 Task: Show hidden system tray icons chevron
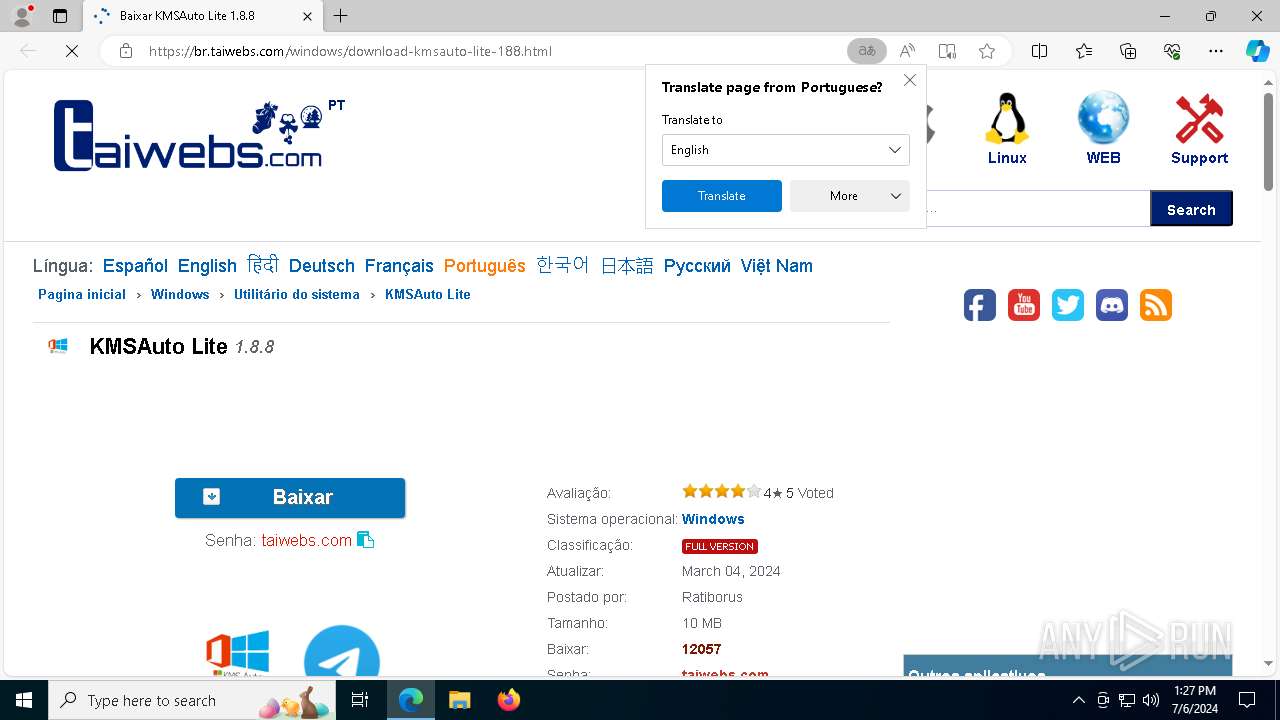tap(1078, 700)
